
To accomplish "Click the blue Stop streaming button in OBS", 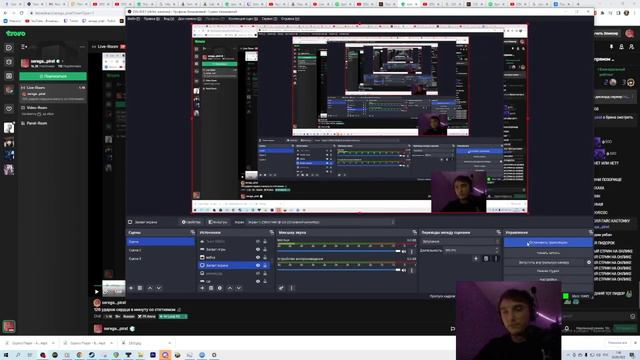I will (x=548, y=242).
